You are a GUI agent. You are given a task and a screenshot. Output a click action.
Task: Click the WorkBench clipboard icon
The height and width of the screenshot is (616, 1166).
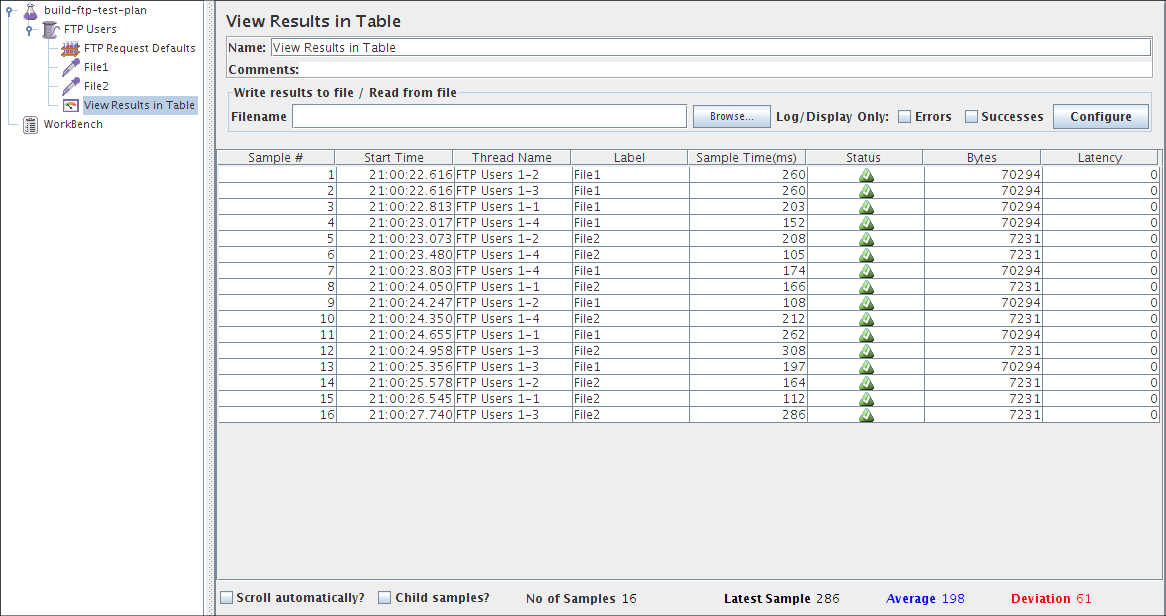[x=31, y=124]
